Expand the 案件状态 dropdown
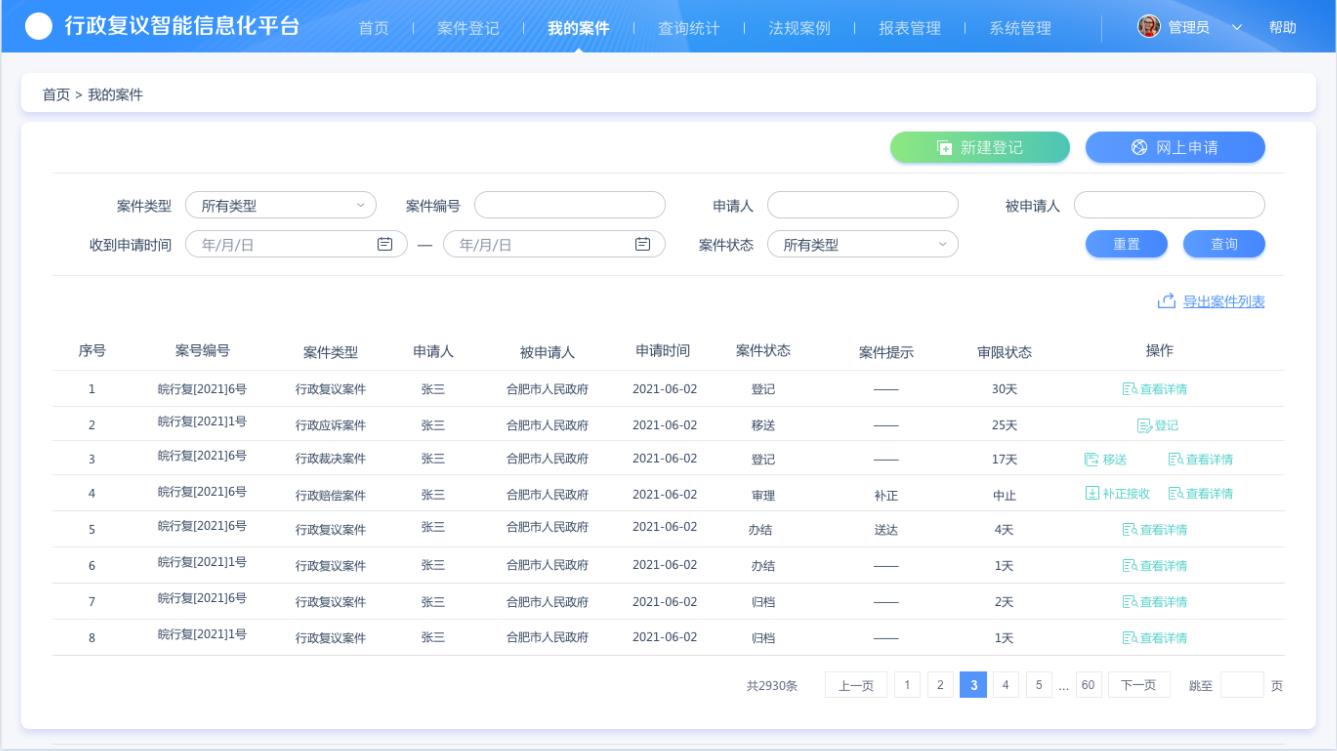Viewport: 1337px width, 751px height. coord(862,245)
